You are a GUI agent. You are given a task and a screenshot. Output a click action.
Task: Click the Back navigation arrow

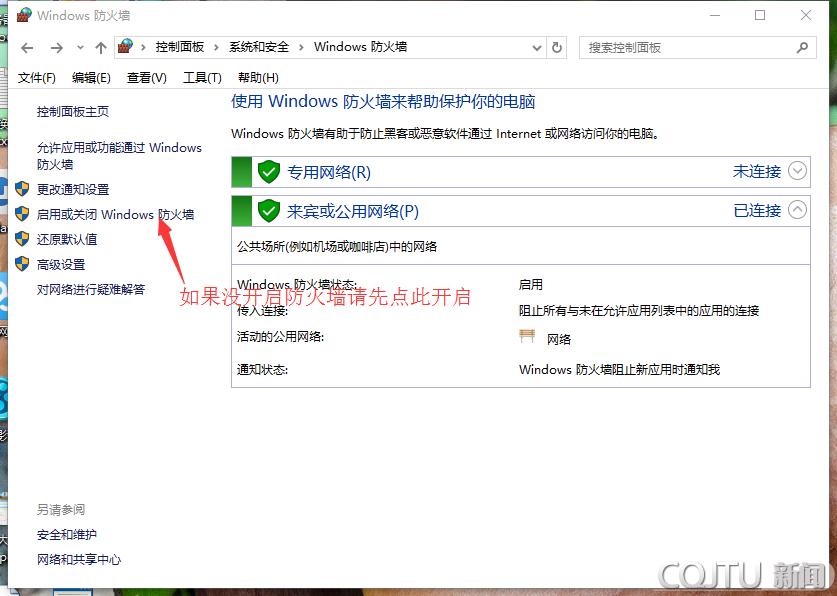coord(27,48)
